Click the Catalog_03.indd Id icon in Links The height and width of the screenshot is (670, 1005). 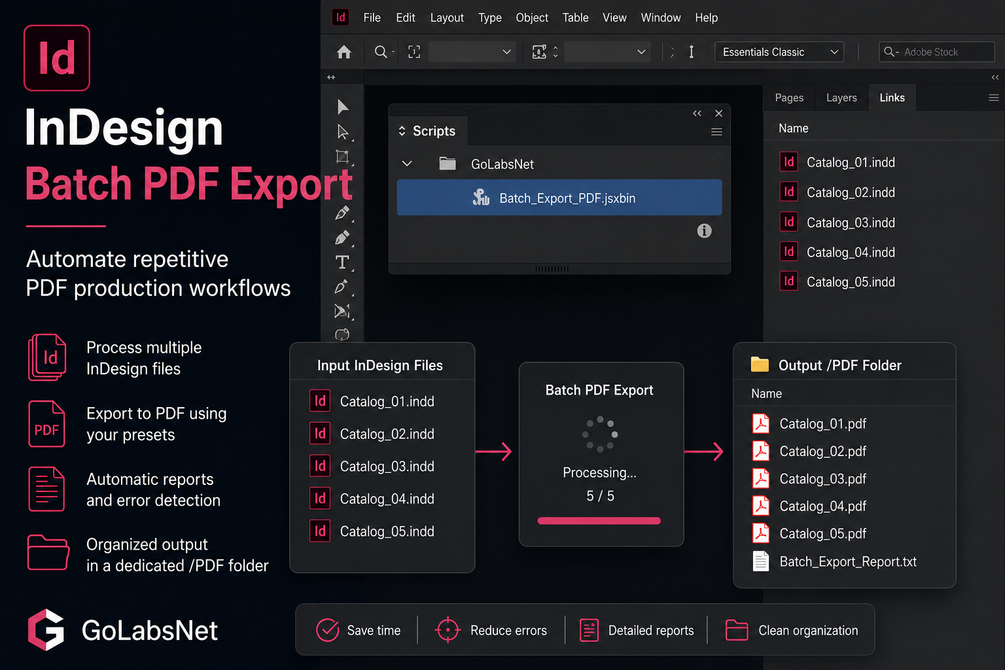(x=788, y=222)
